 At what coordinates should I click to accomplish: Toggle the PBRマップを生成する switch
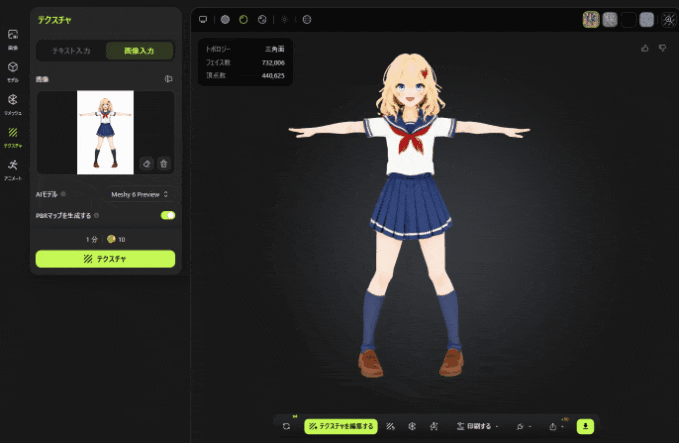(167, 215)
